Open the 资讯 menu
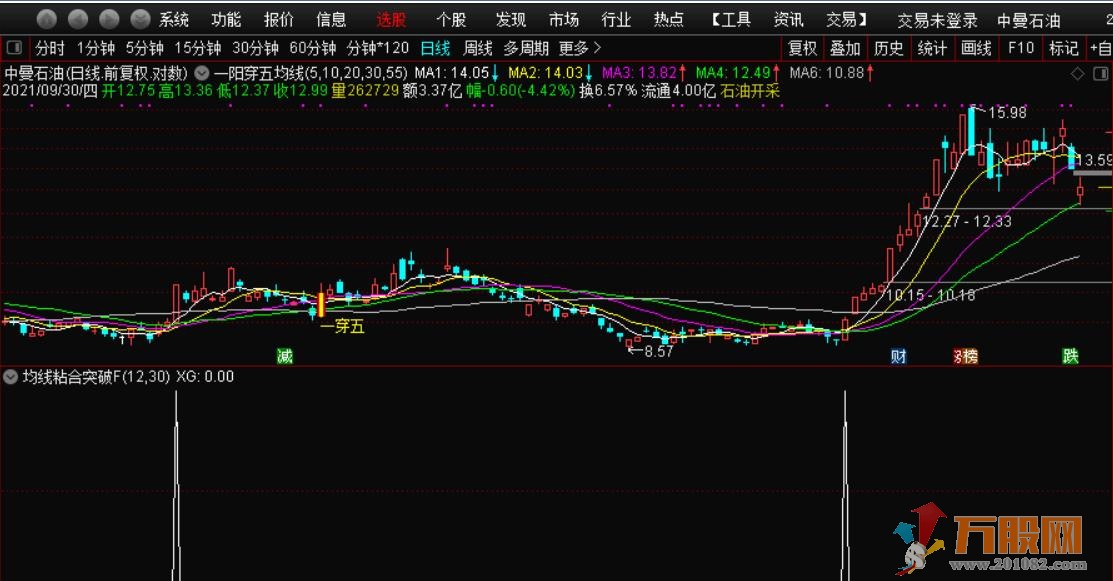 (789, 20)
